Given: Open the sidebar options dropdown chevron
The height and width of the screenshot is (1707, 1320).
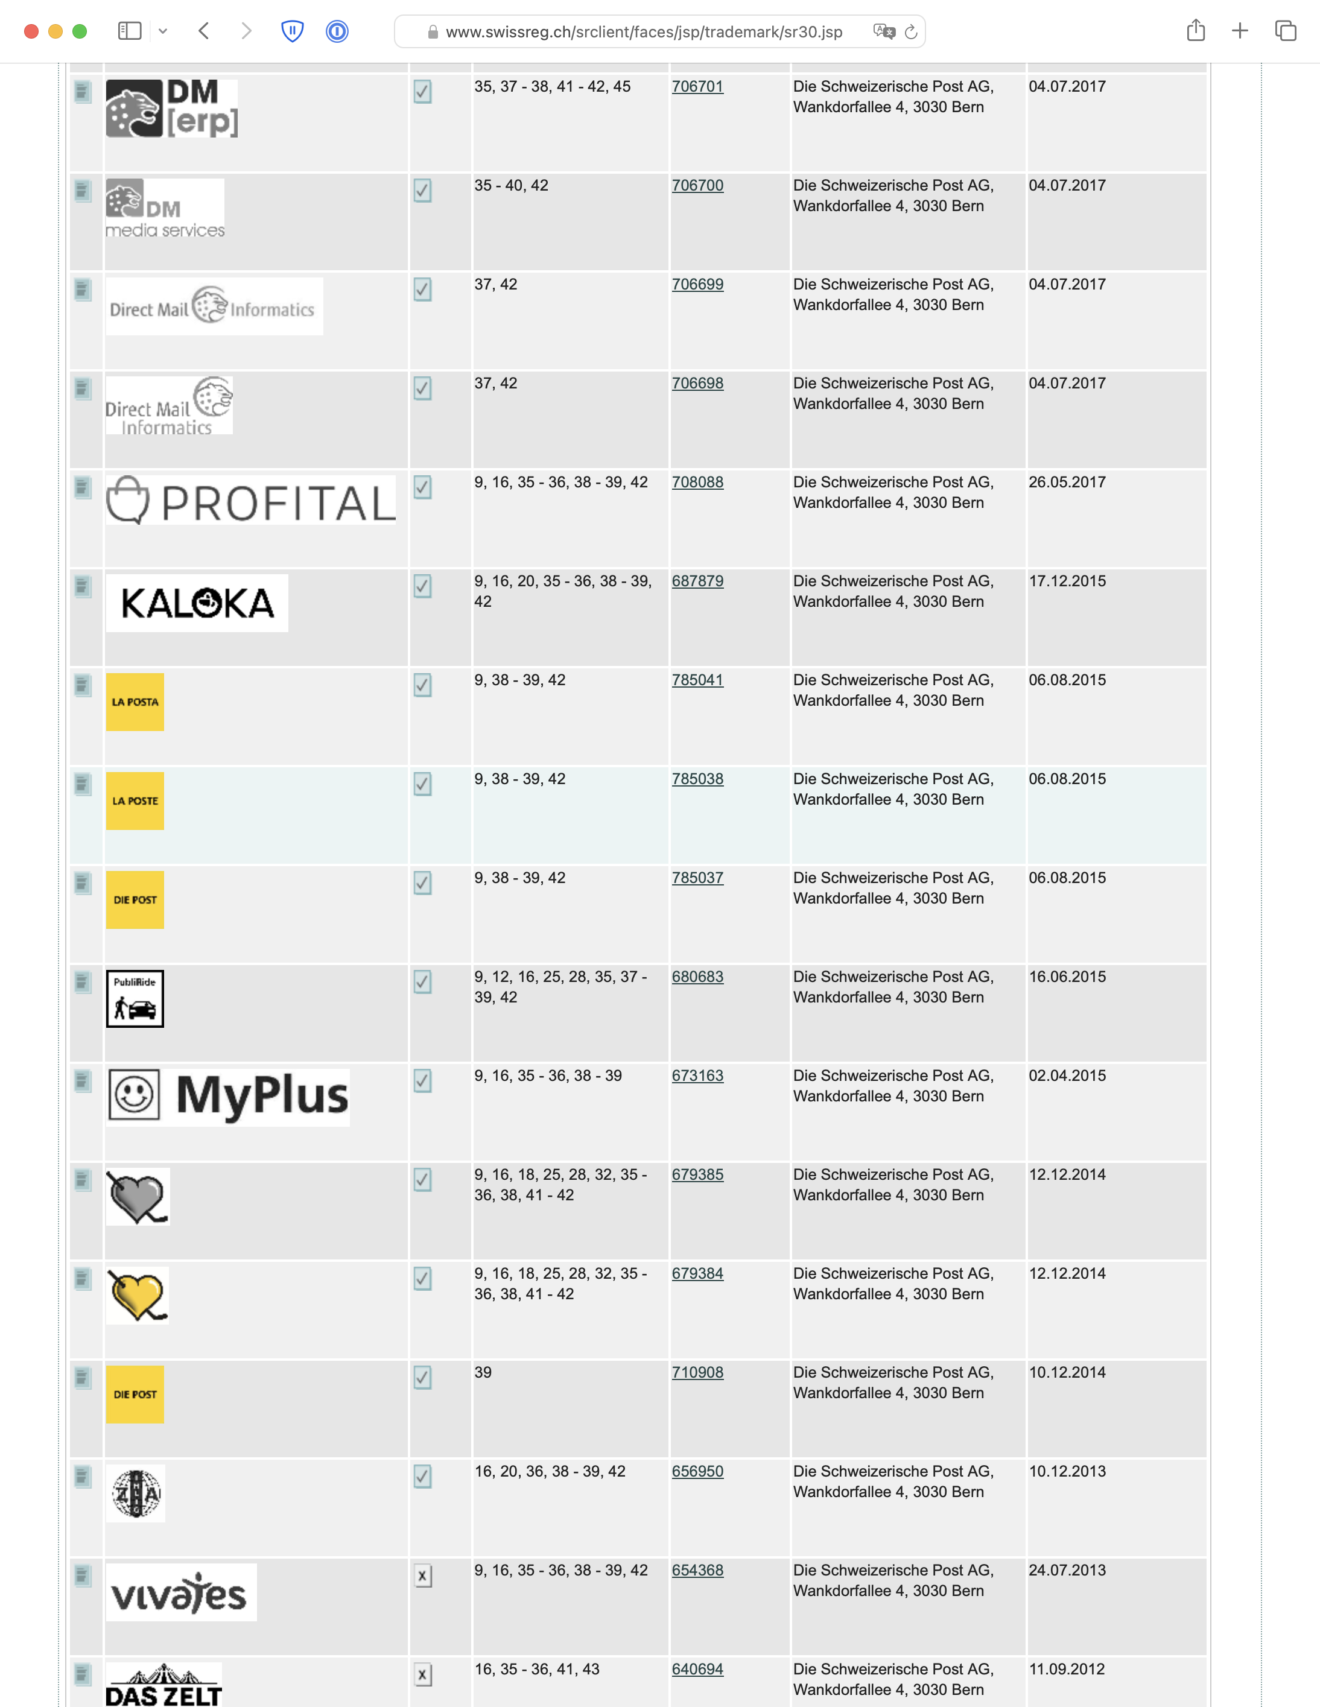Looking at the screenshot, I should tap(163, 31).
